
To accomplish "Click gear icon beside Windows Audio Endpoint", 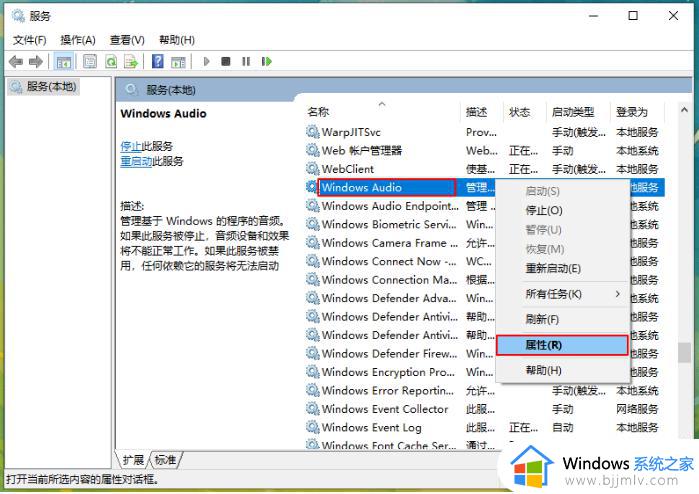I will click(312, 206).
